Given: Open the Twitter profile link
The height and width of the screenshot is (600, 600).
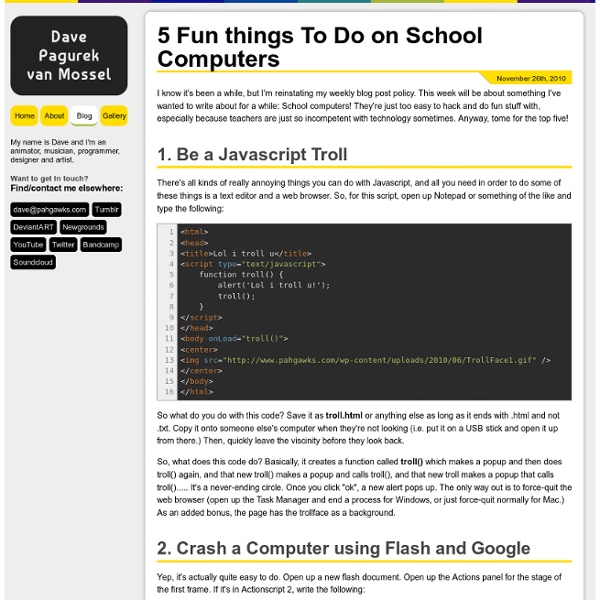Looking at the screenshot, I should coord(63,245).
